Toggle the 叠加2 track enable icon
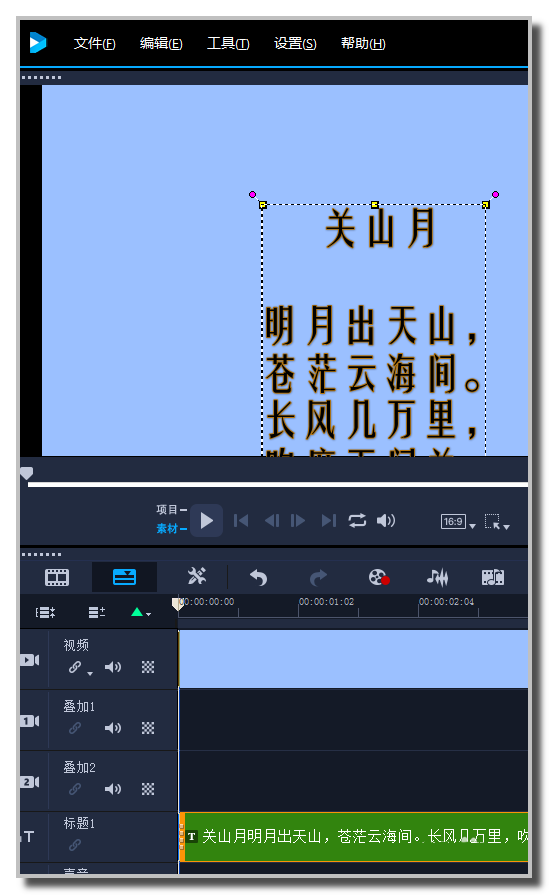Image resolution: width=549 pixels, height=895 pixels. [x=30, y=782]
